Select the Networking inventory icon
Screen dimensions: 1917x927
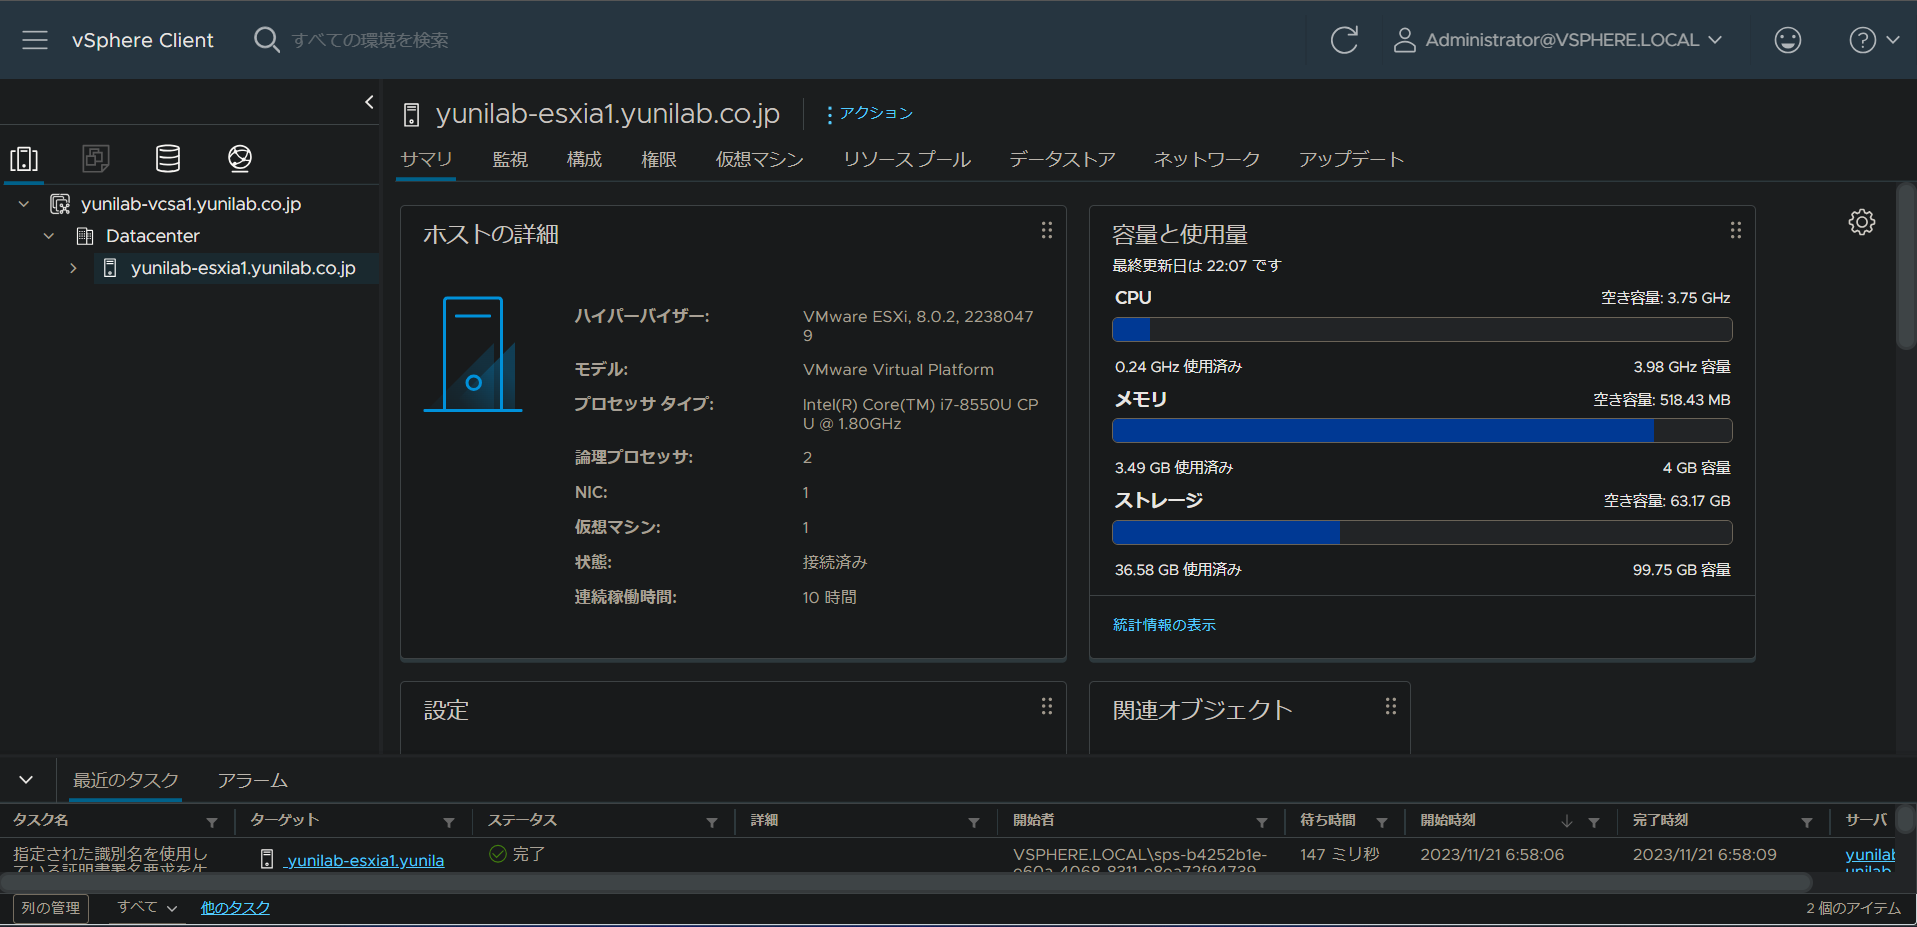(240, 158)
